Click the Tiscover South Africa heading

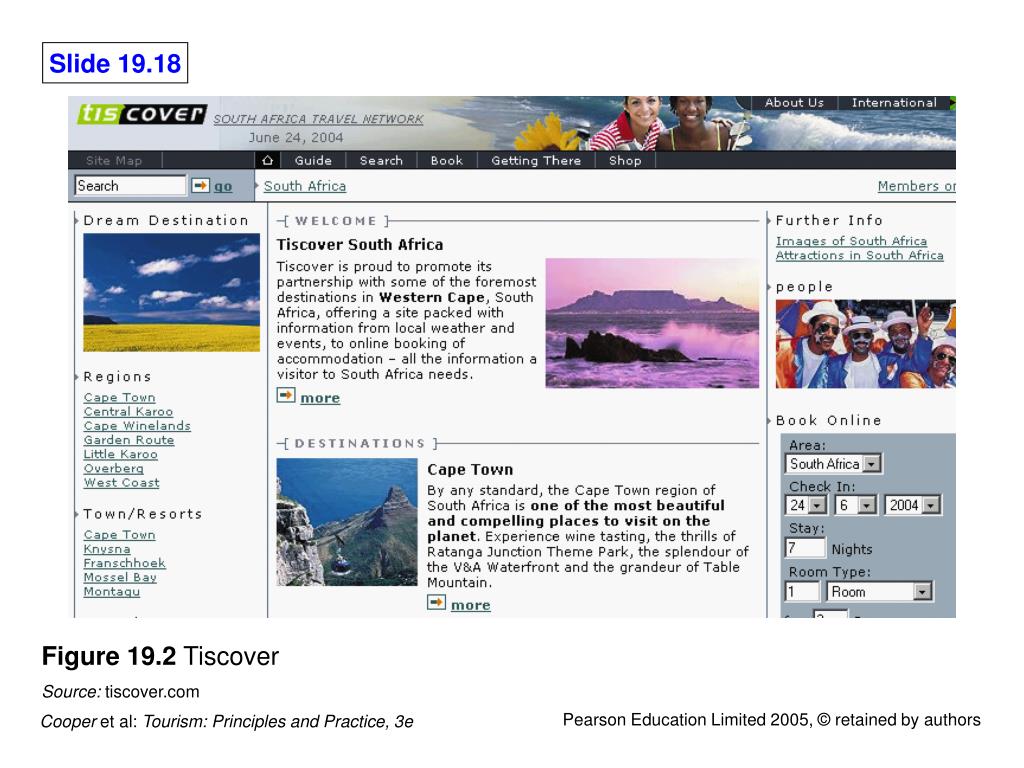tap(360, 244)
